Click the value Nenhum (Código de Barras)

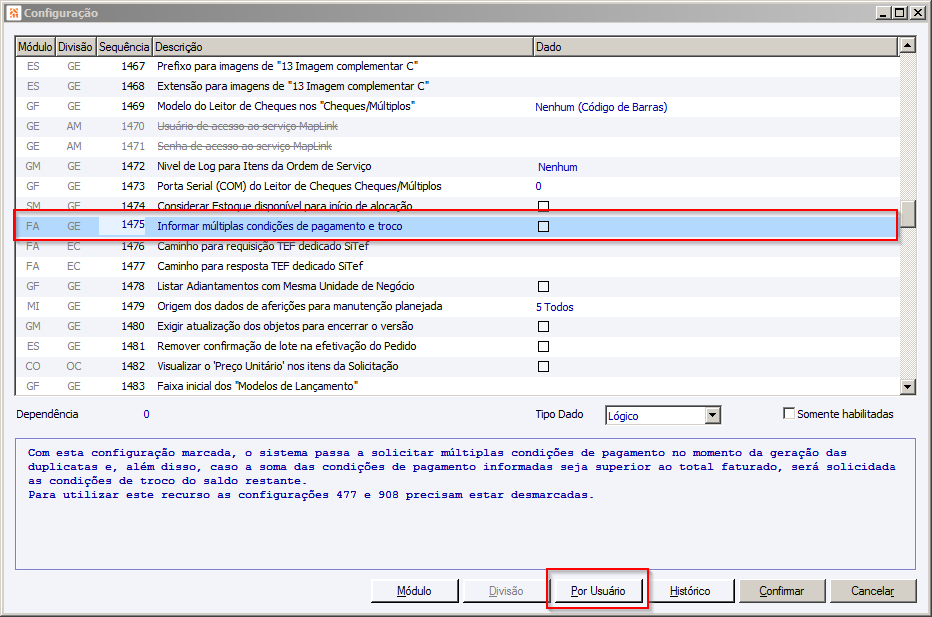point(601,107)
